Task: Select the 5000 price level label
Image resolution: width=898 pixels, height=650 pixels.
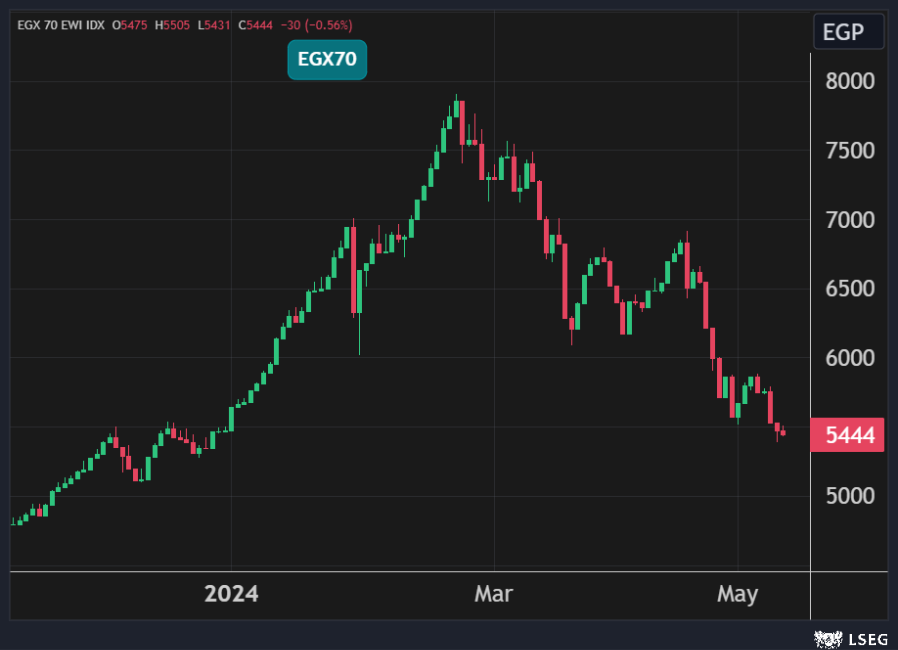Action: coord(849,496)
